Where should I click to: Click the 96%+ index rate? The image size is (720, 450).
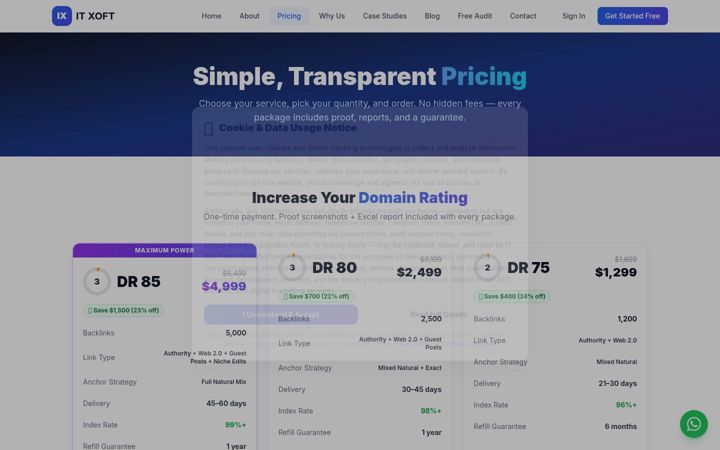(x=626, y=405)
